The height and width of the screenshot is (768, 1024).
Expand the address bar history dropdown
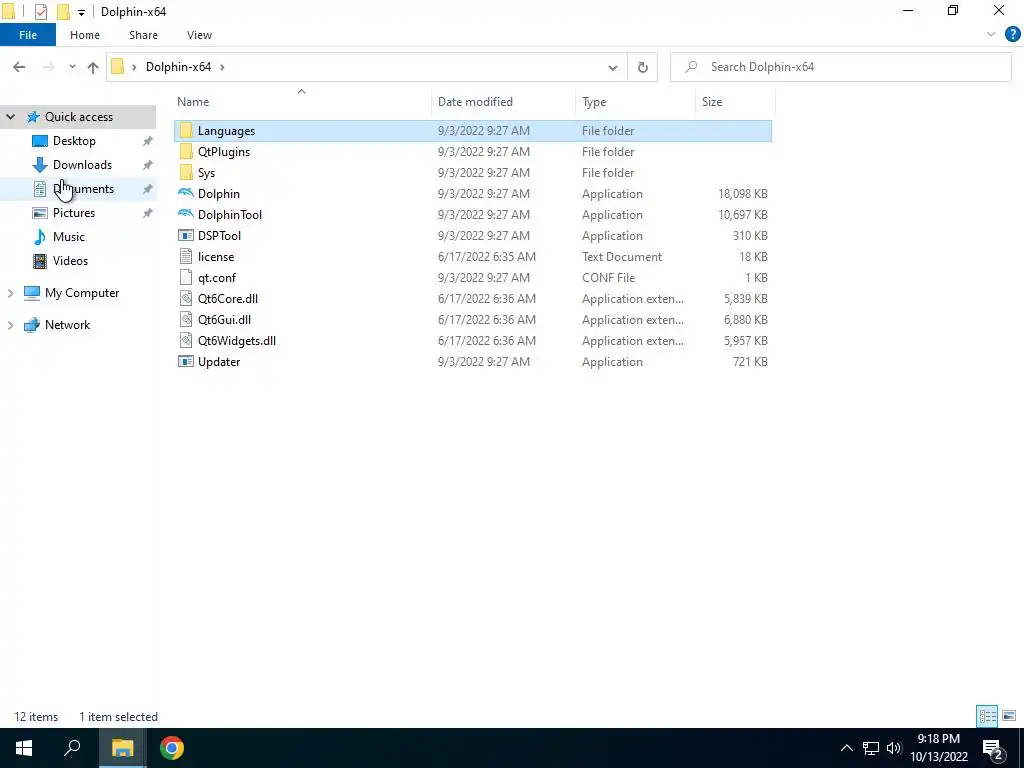pyautogui.click(x=613, y=67)
